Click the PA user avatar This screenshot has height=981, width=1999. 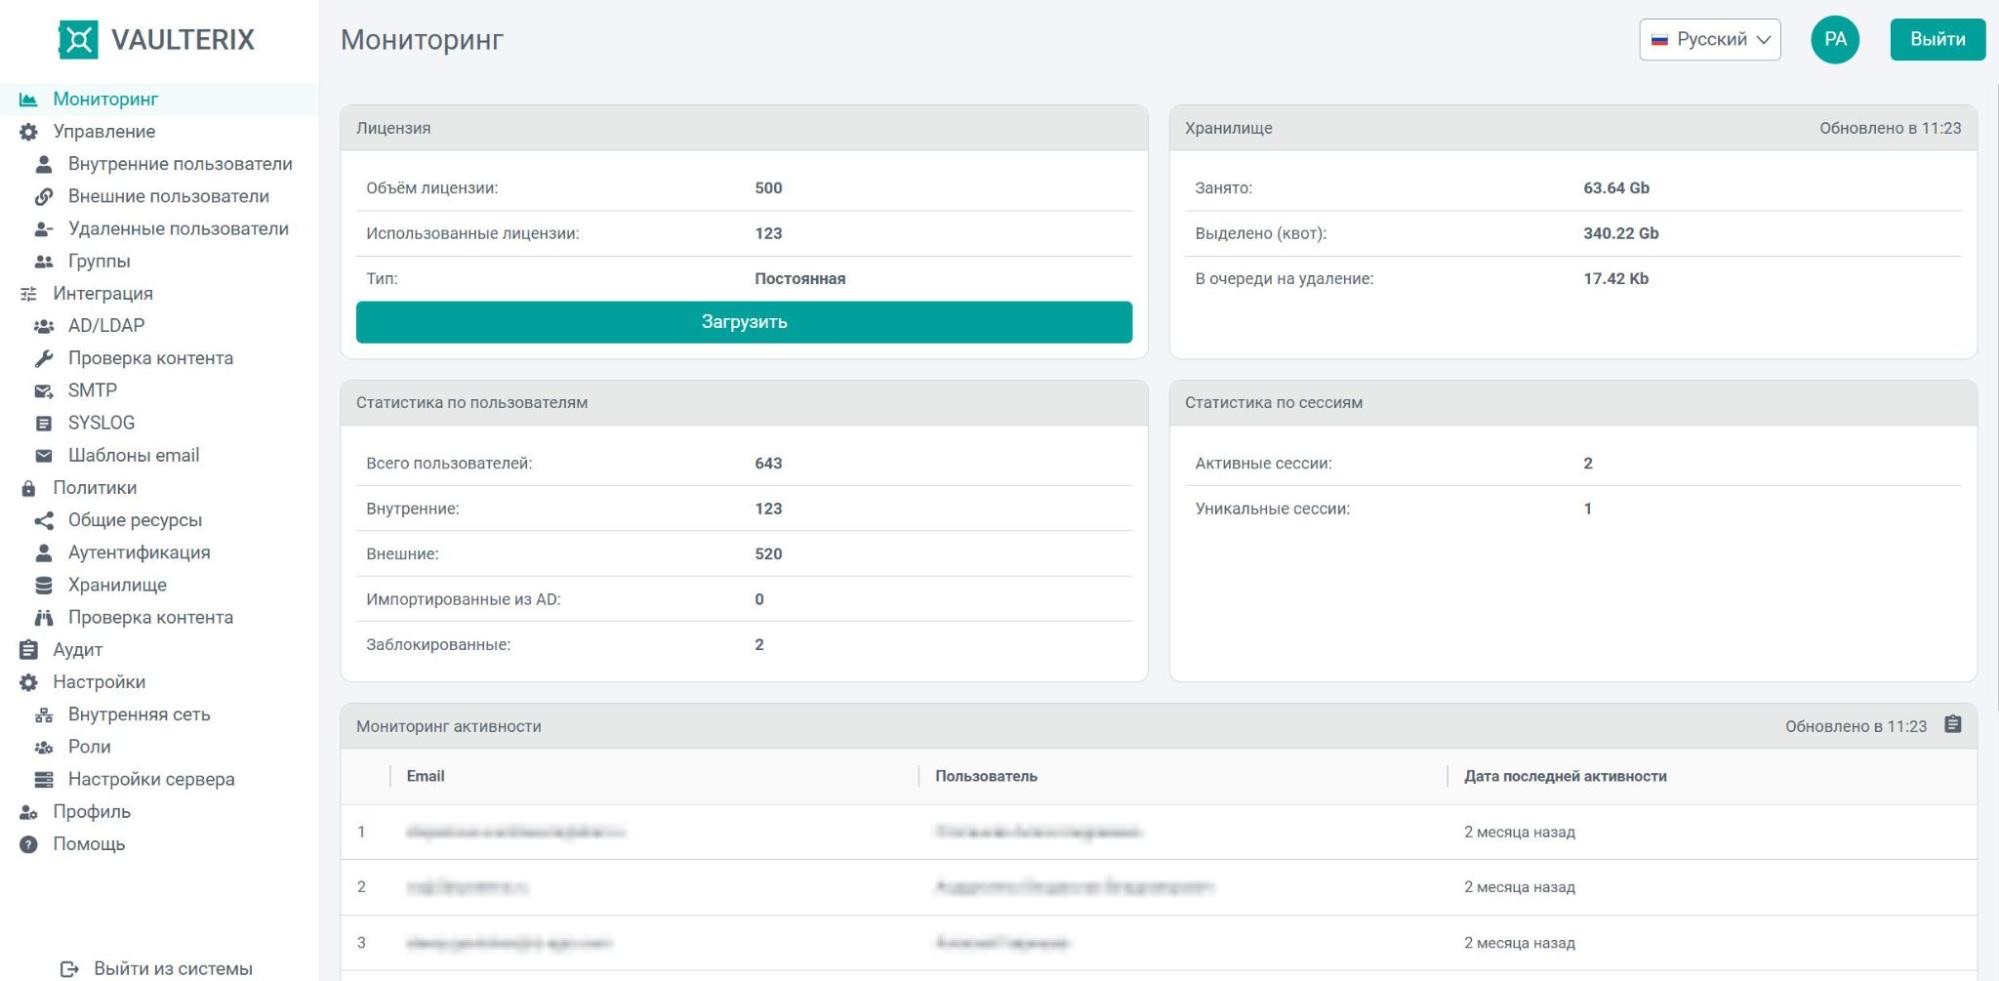point(1835,40)
